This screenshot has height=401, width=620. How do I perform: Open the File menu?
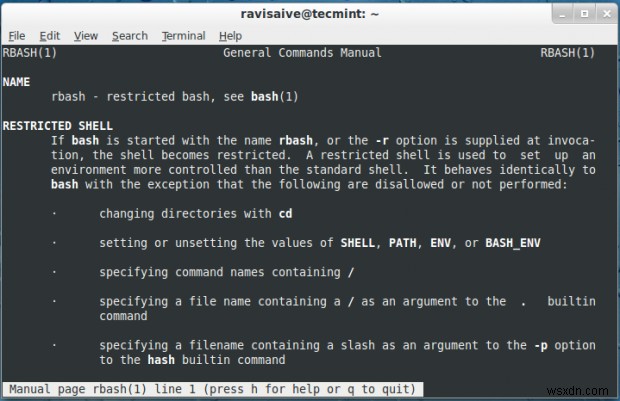17,36
